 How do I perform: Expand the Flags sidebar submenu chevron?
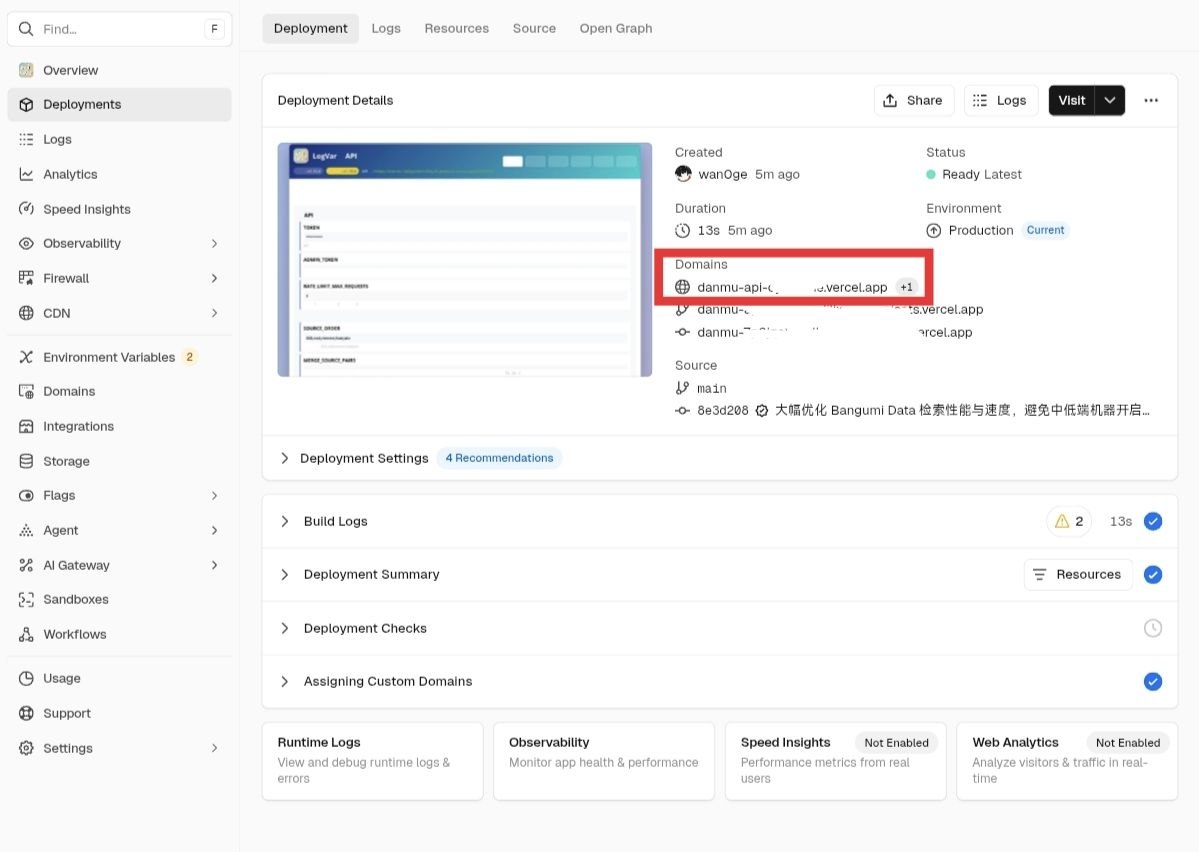coord(214,496)
